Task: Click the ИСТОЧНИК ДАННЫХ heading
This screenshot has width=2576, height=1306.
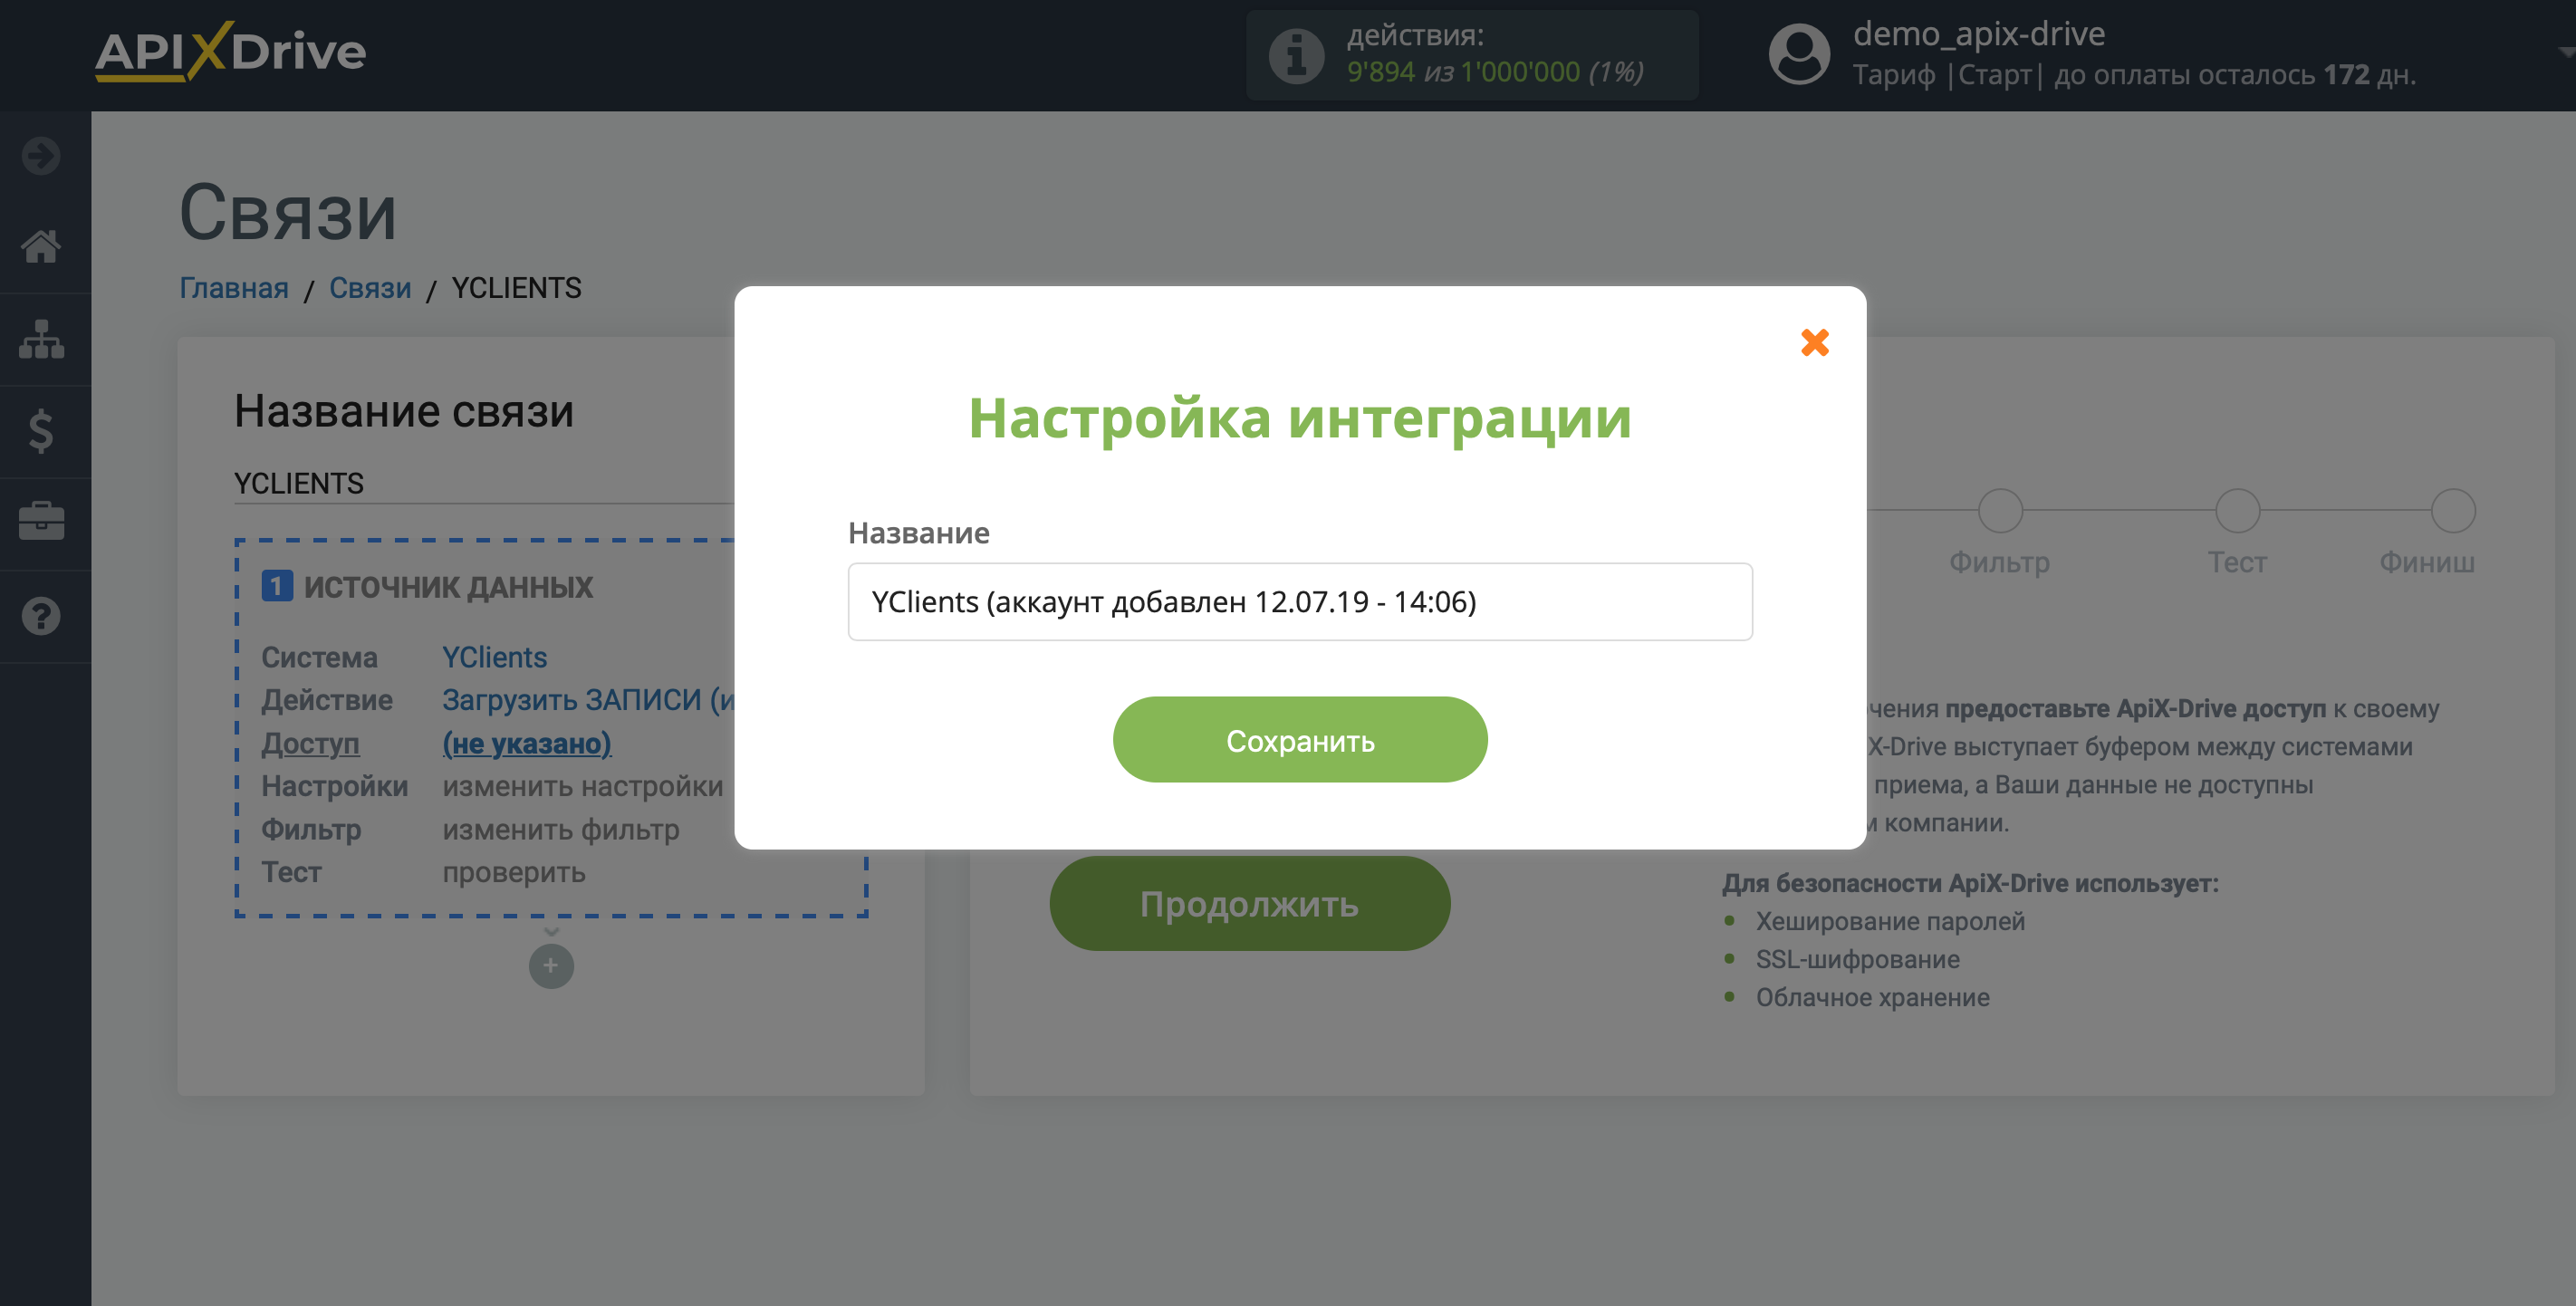Action: (448, 587)
